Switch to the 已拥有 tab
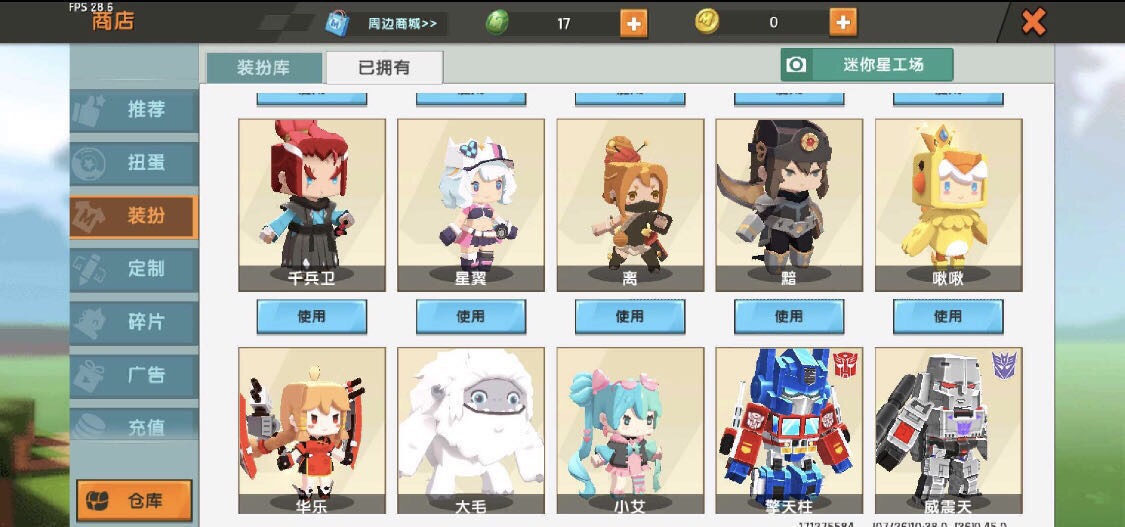The image size is (1125, 527). (x=385, y=67)
